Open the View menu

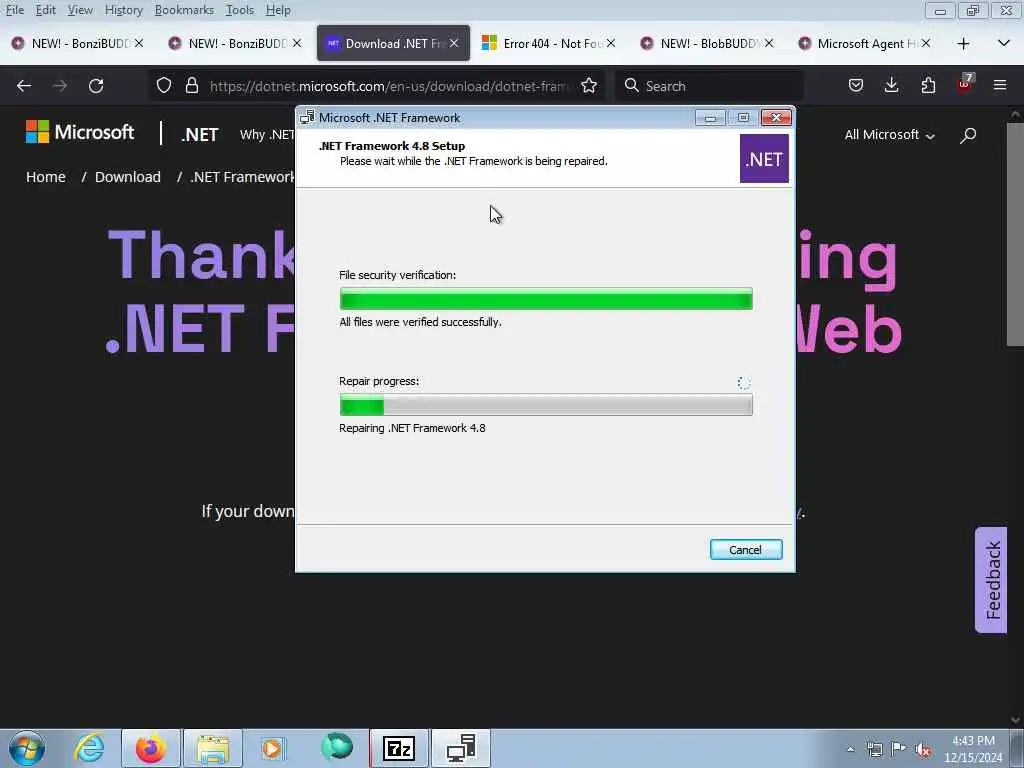pos(80,10)
